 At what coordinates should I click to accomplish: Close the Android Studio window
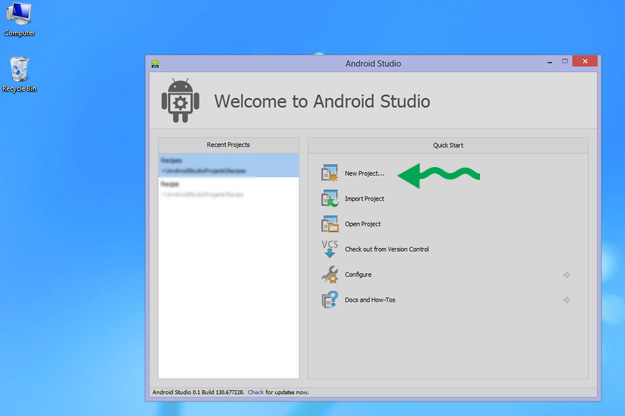click(x=585, y=61)
